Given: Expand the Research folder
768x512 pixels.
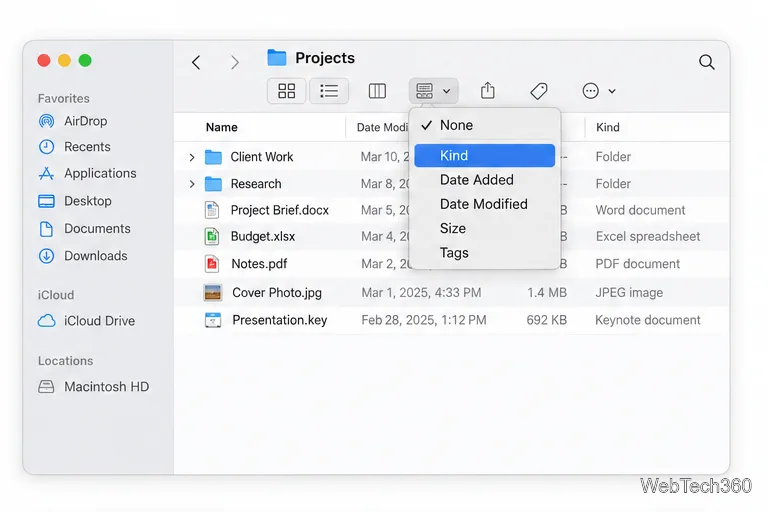Looking at the screenshot, I should (192, 184).
